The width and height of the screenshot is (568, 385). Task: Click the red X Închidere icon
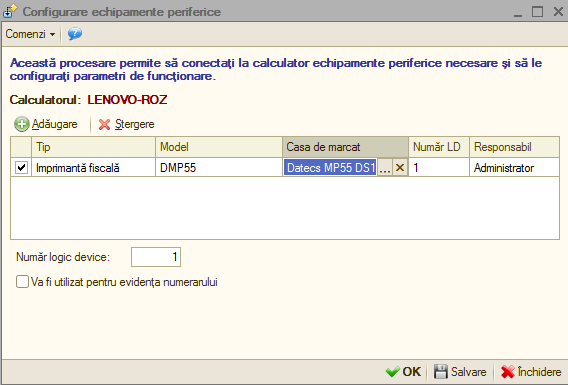coord(508,372)
